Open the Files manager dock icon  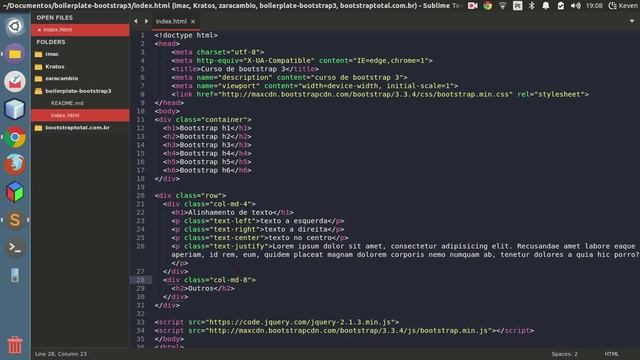click(x=15, y=54)
